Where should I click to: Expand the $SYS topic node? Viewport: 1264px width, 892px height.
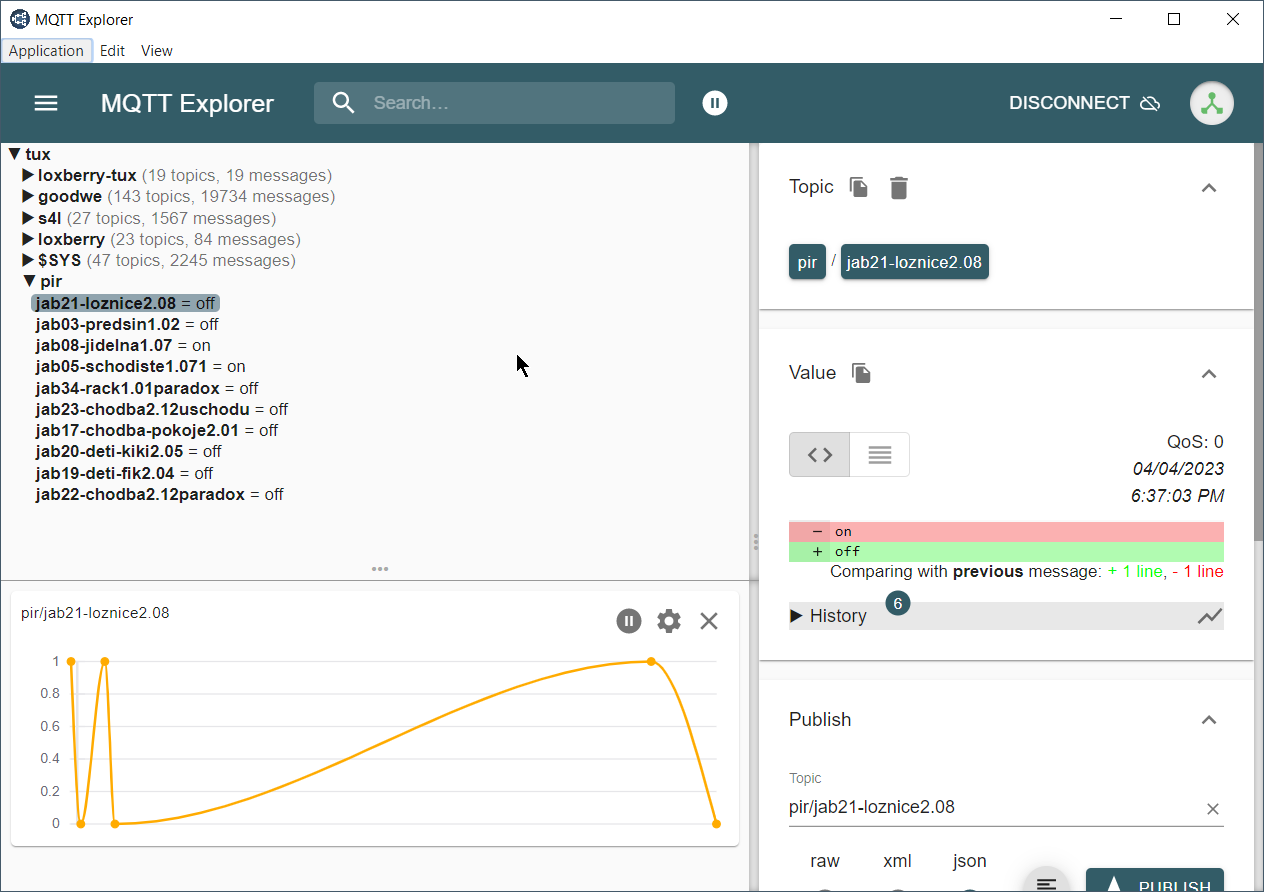click(x=28, y=260)
